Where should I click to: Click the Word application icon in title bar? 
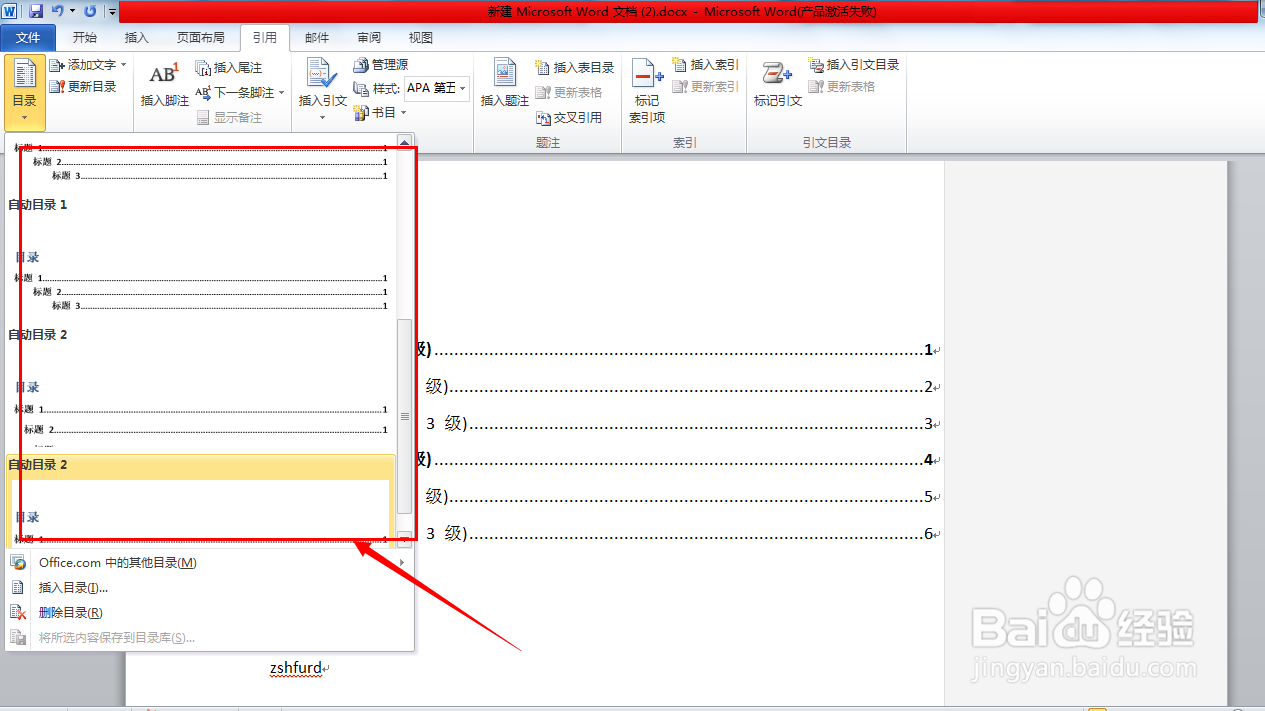pyautogui.click(x=11, y=11)
